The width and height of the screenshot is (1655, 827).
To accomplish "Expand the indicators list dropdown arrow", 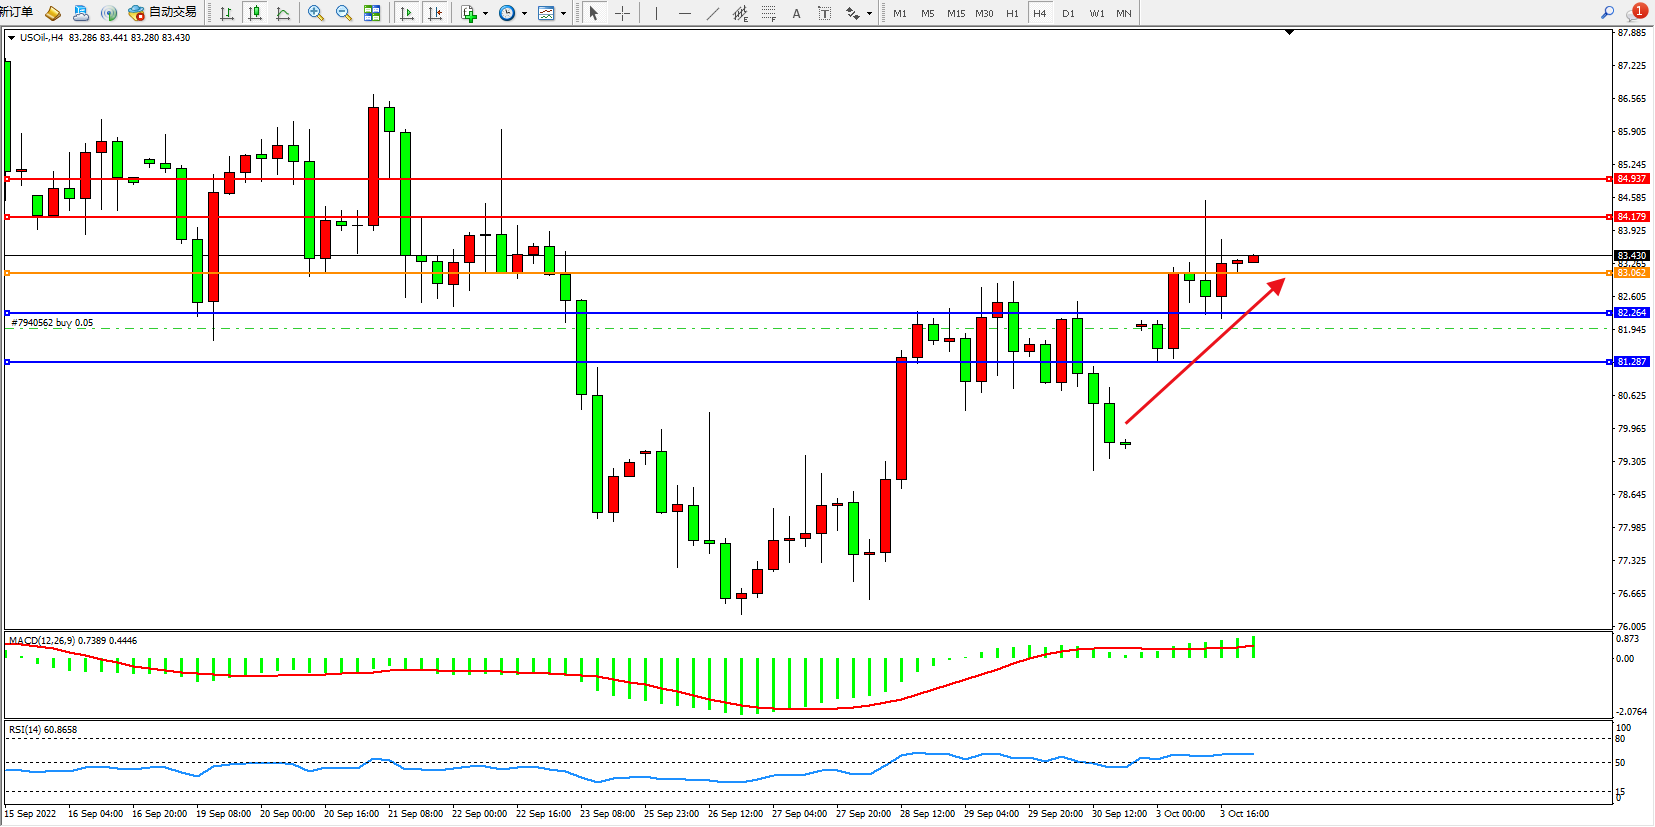I will (485, 14).
